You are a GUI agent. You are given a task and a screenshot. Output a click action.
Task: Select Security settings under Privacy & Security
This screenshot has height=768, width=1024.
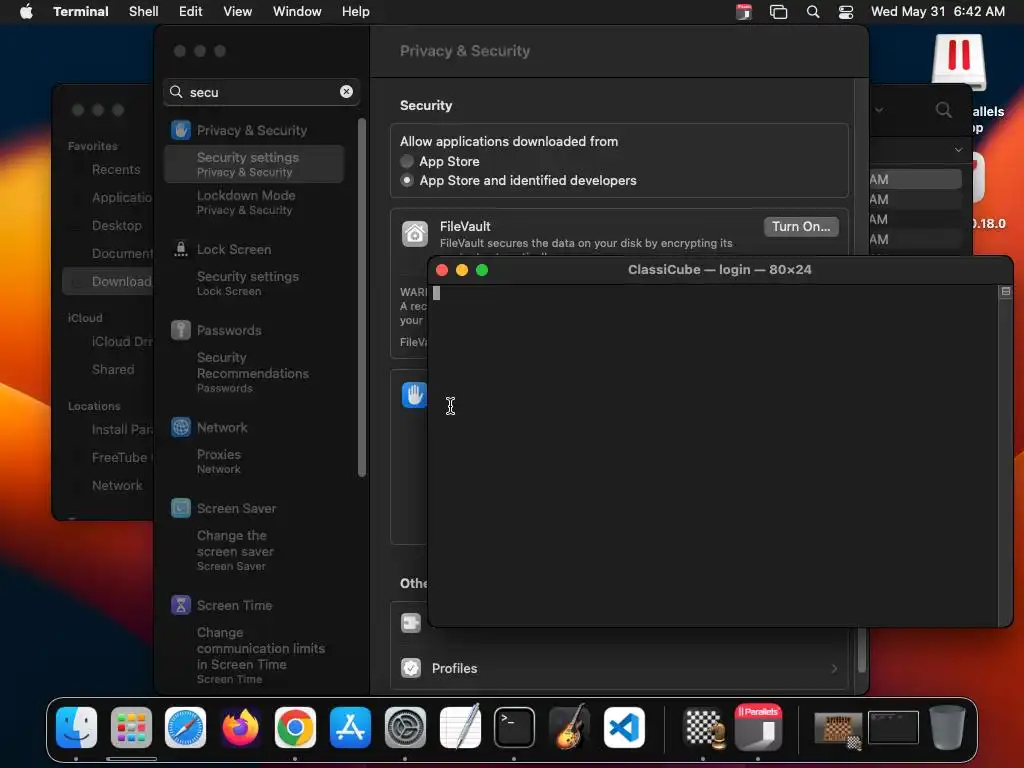pos(253,164)
